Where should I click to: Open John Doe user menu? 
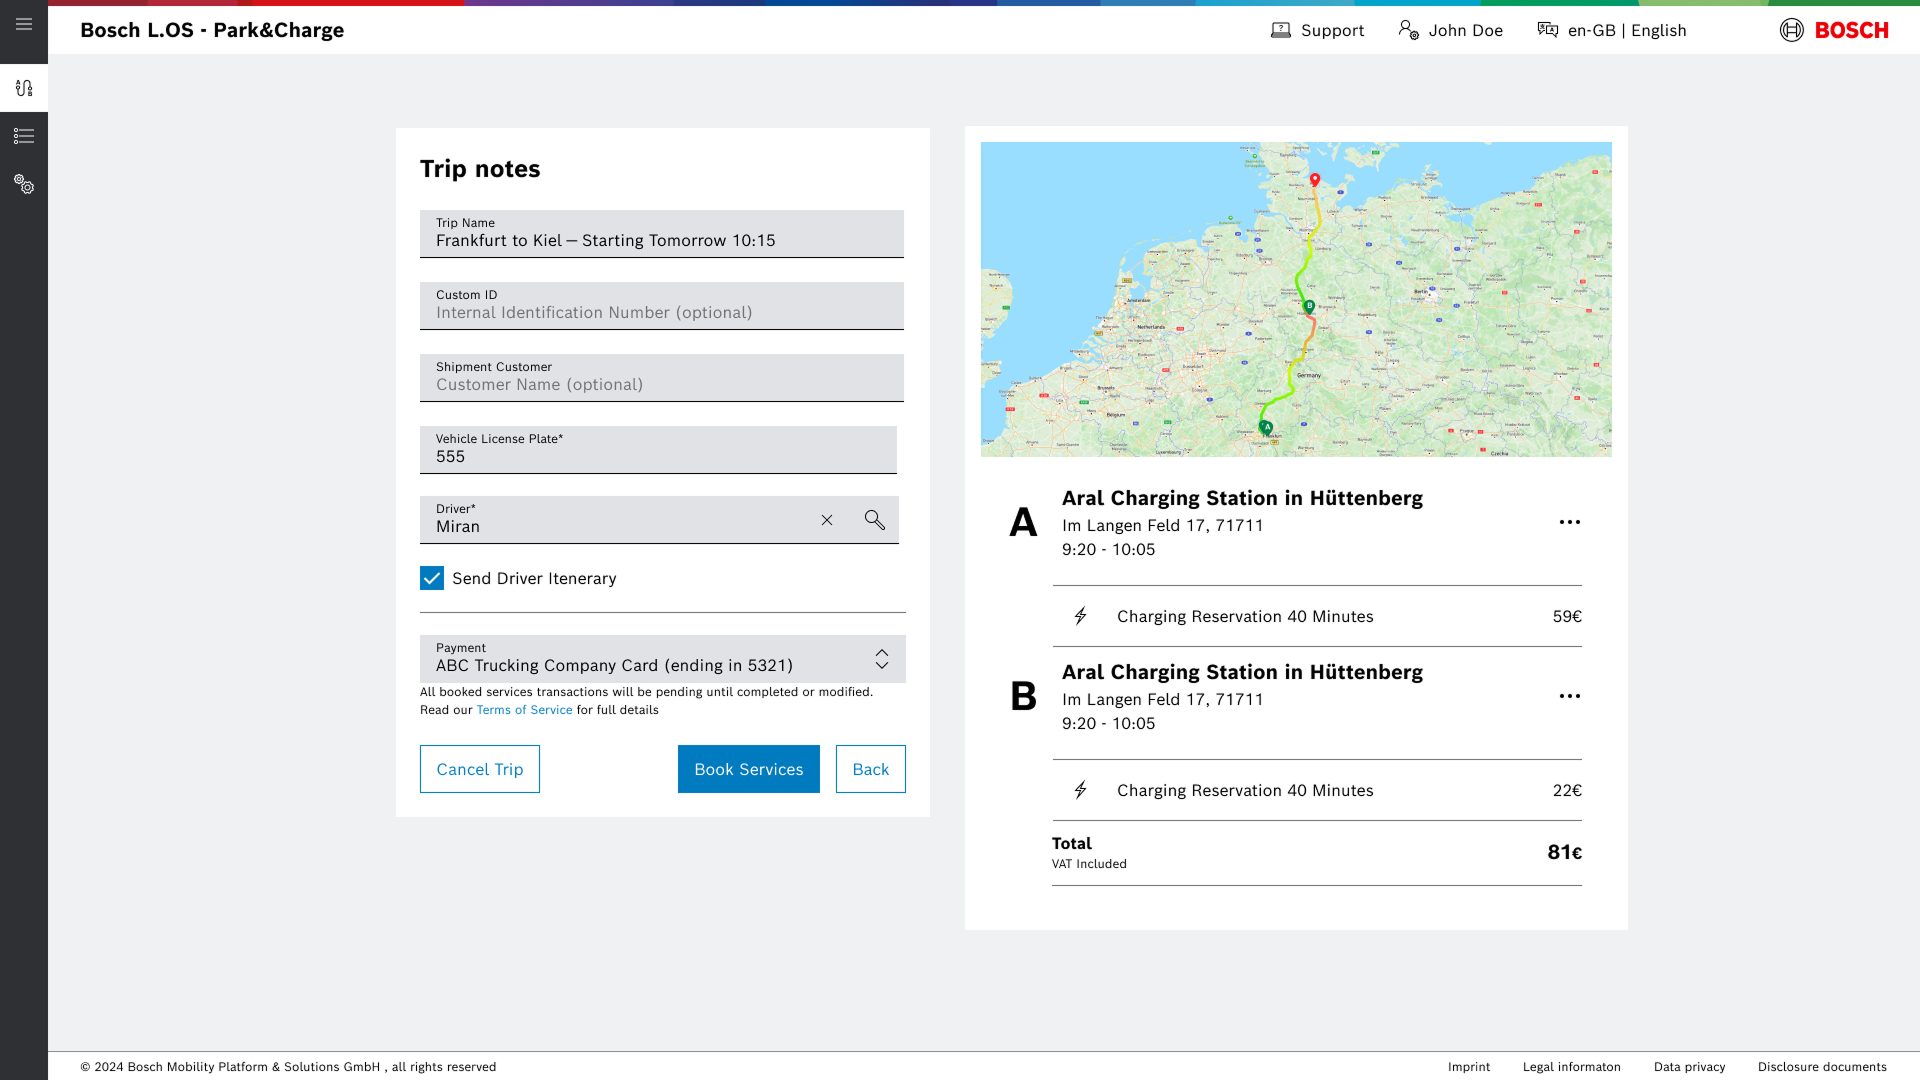pos(1450,30)
